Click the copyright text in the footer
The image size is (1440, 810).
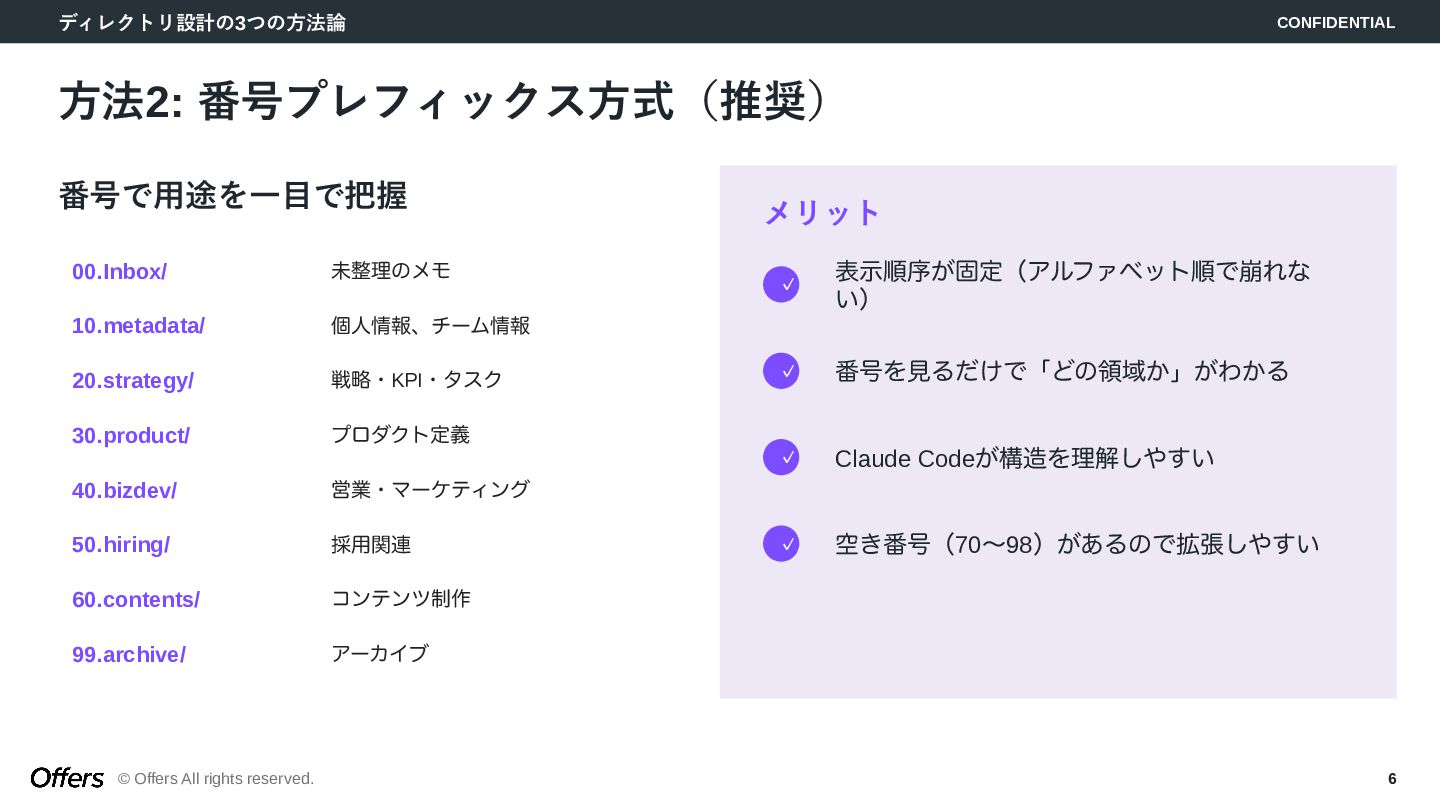coord(216,779)
